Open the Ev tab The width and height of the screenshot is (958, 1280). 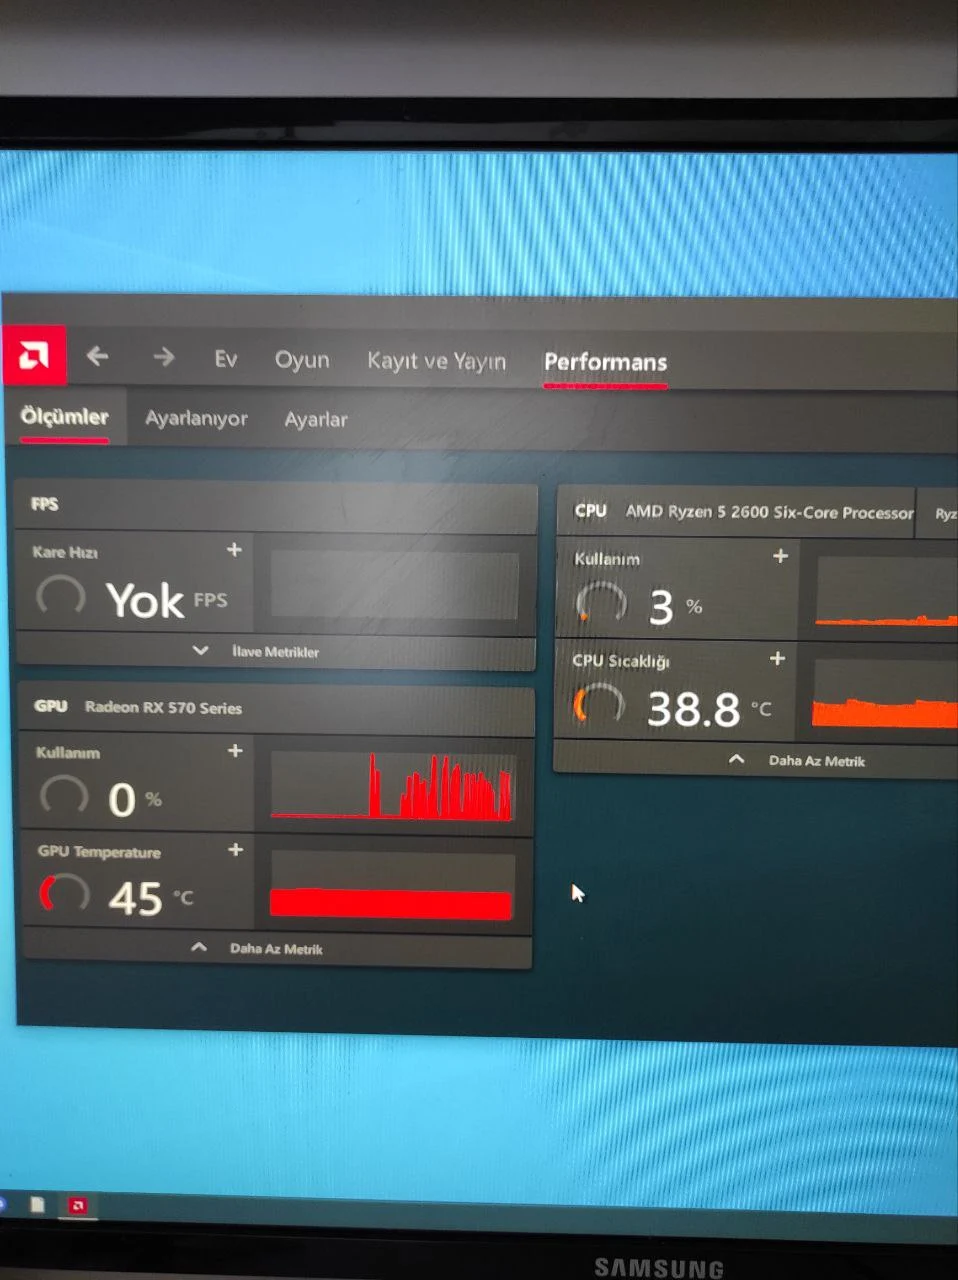[x=226, y=359]
